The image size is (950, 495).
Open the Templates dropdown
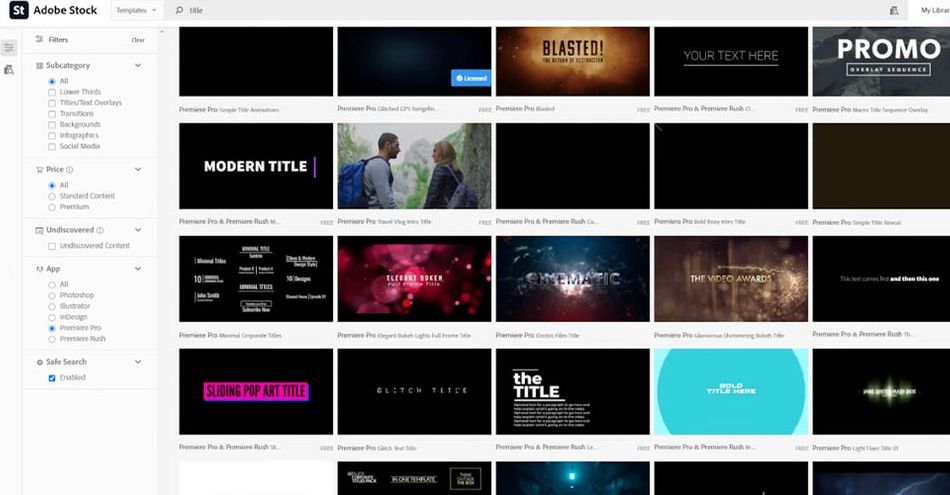136,10
